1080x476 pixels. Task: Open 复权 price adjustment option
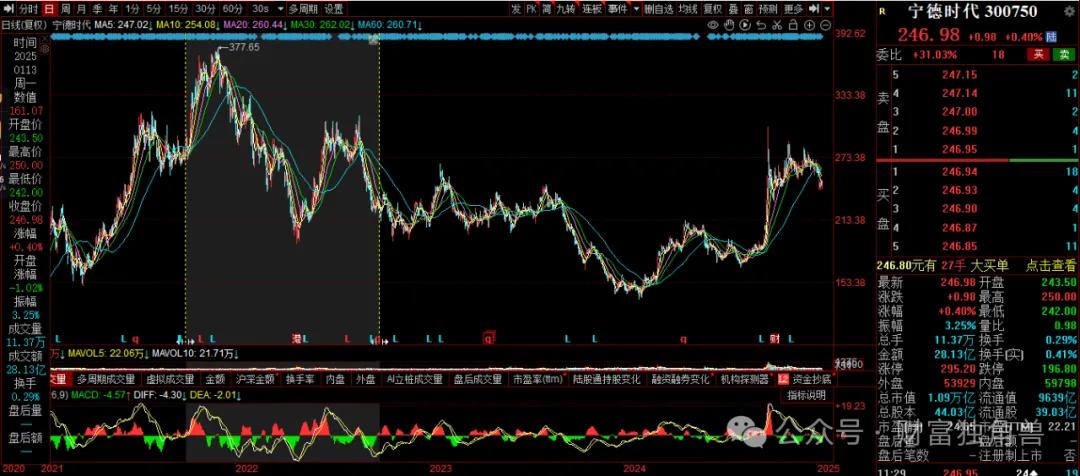(x=713, y=9)
